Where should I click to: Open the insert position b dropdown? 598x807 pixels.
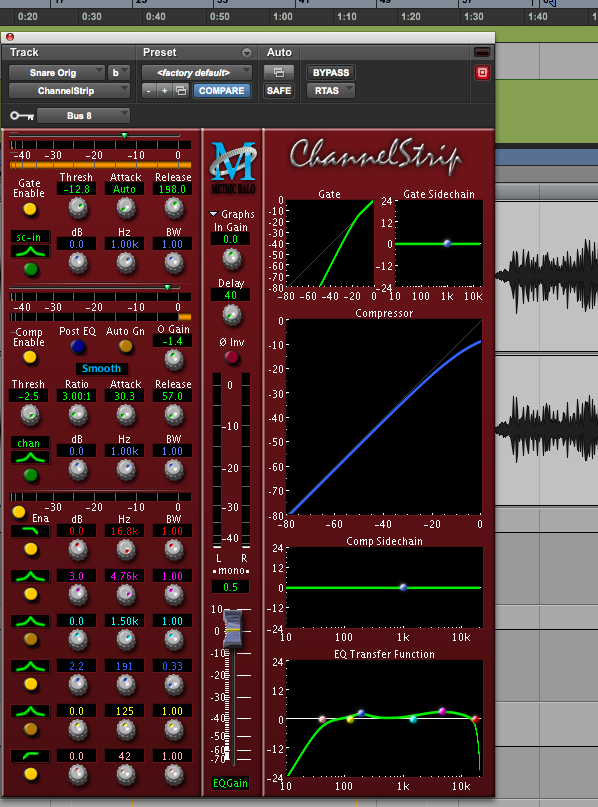pyautogui.click(x=118, y=73)
